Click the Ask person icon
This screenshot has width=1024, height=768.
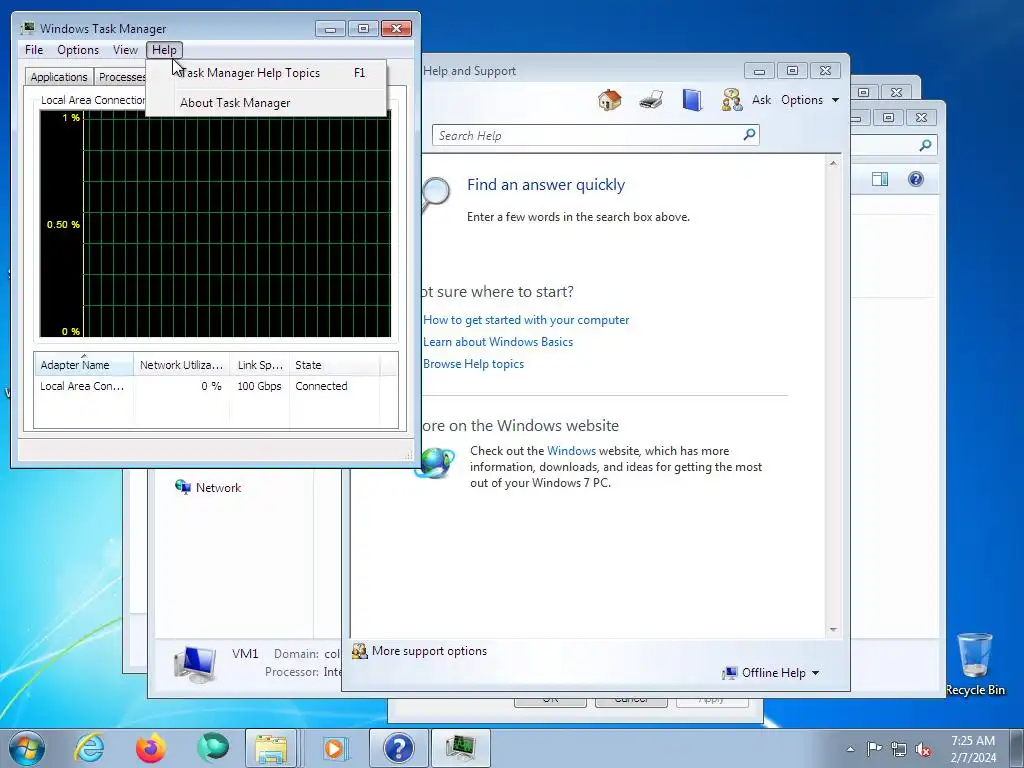[x=732, y=100]
